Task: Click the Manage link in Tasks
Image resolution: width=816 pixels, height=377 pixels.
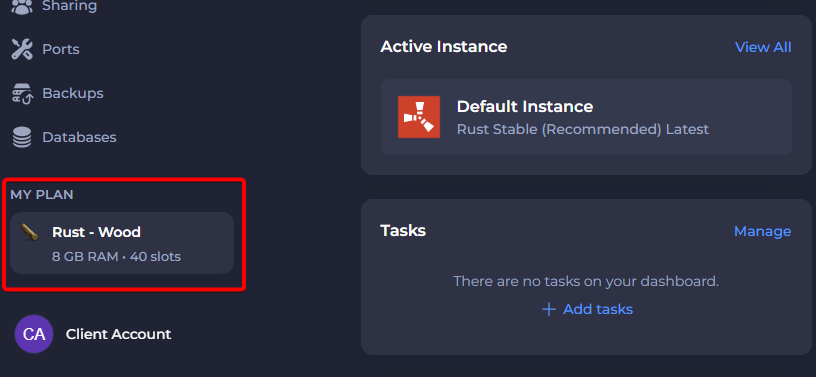Action: pyautogui.click(x=762, y=231)
